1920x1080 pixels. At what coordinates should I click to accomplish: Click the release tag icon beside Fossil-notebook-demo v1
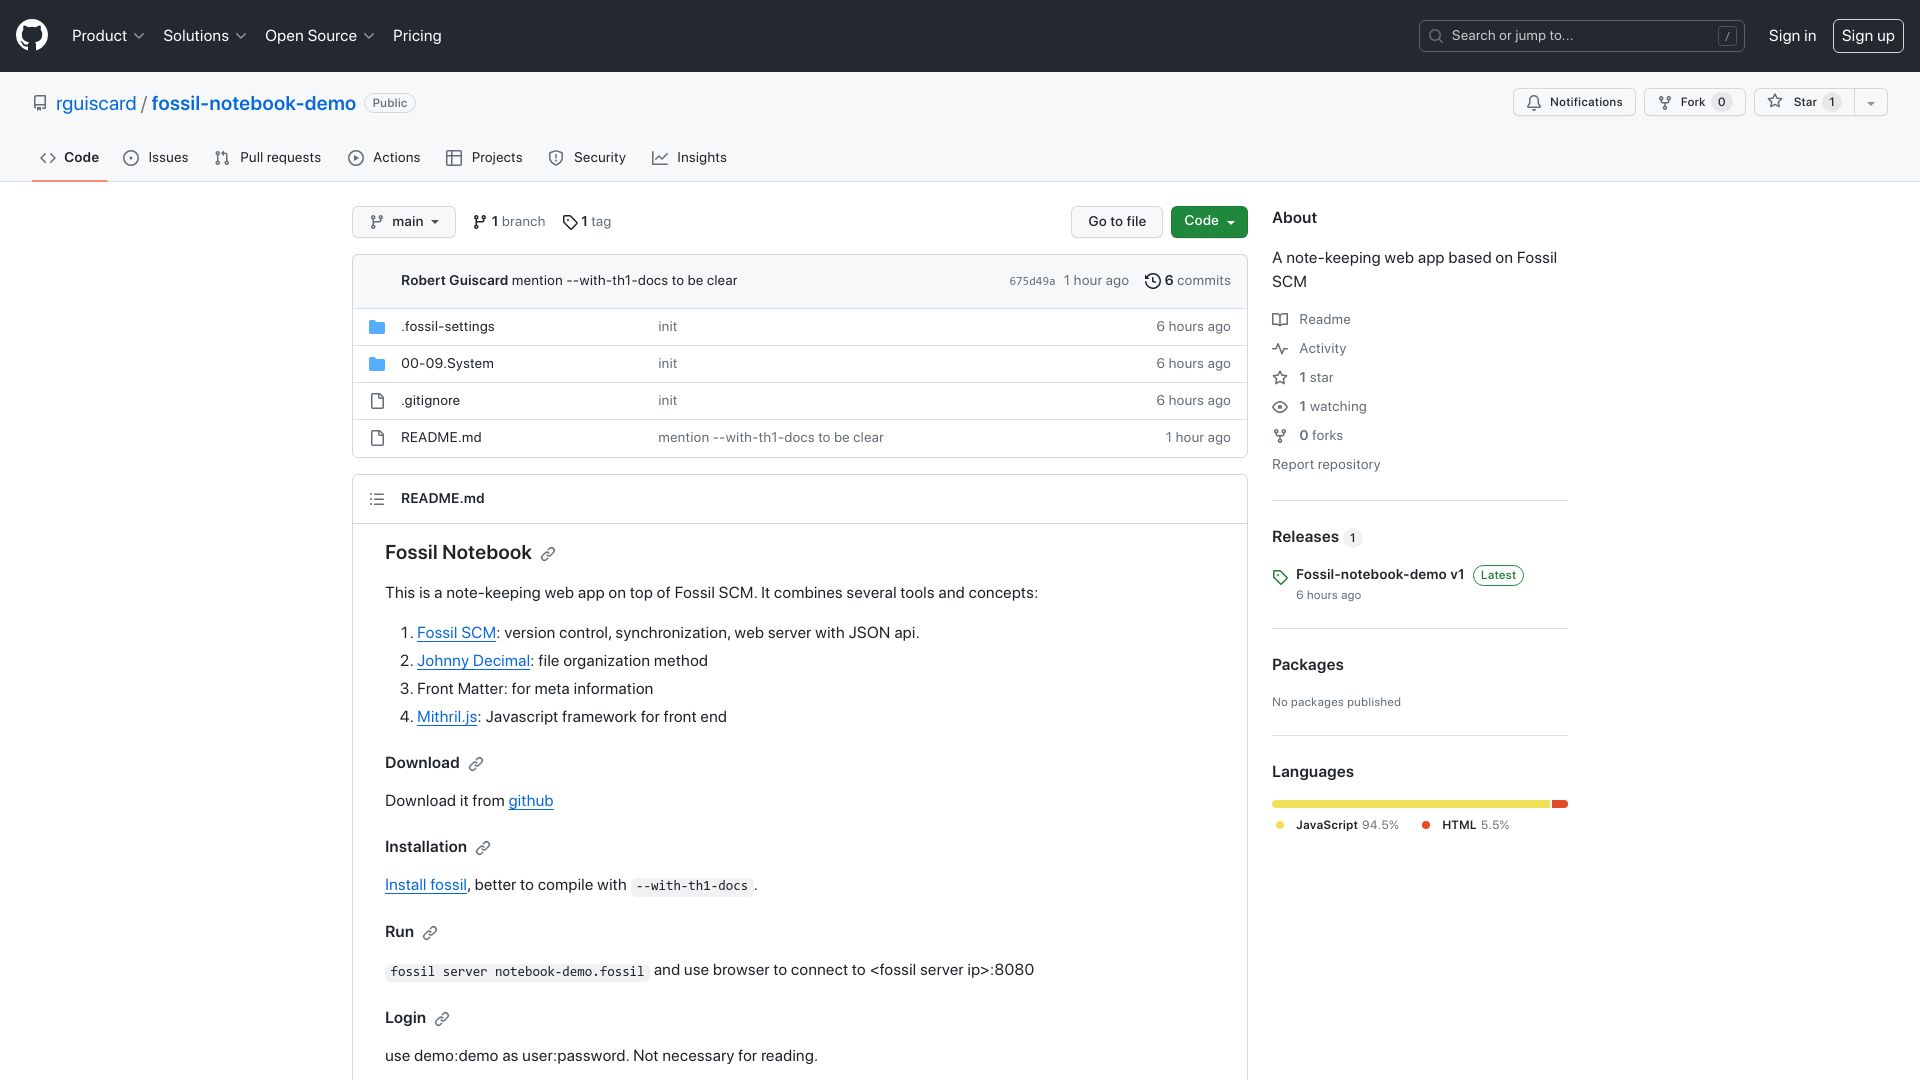(1280, 577)
